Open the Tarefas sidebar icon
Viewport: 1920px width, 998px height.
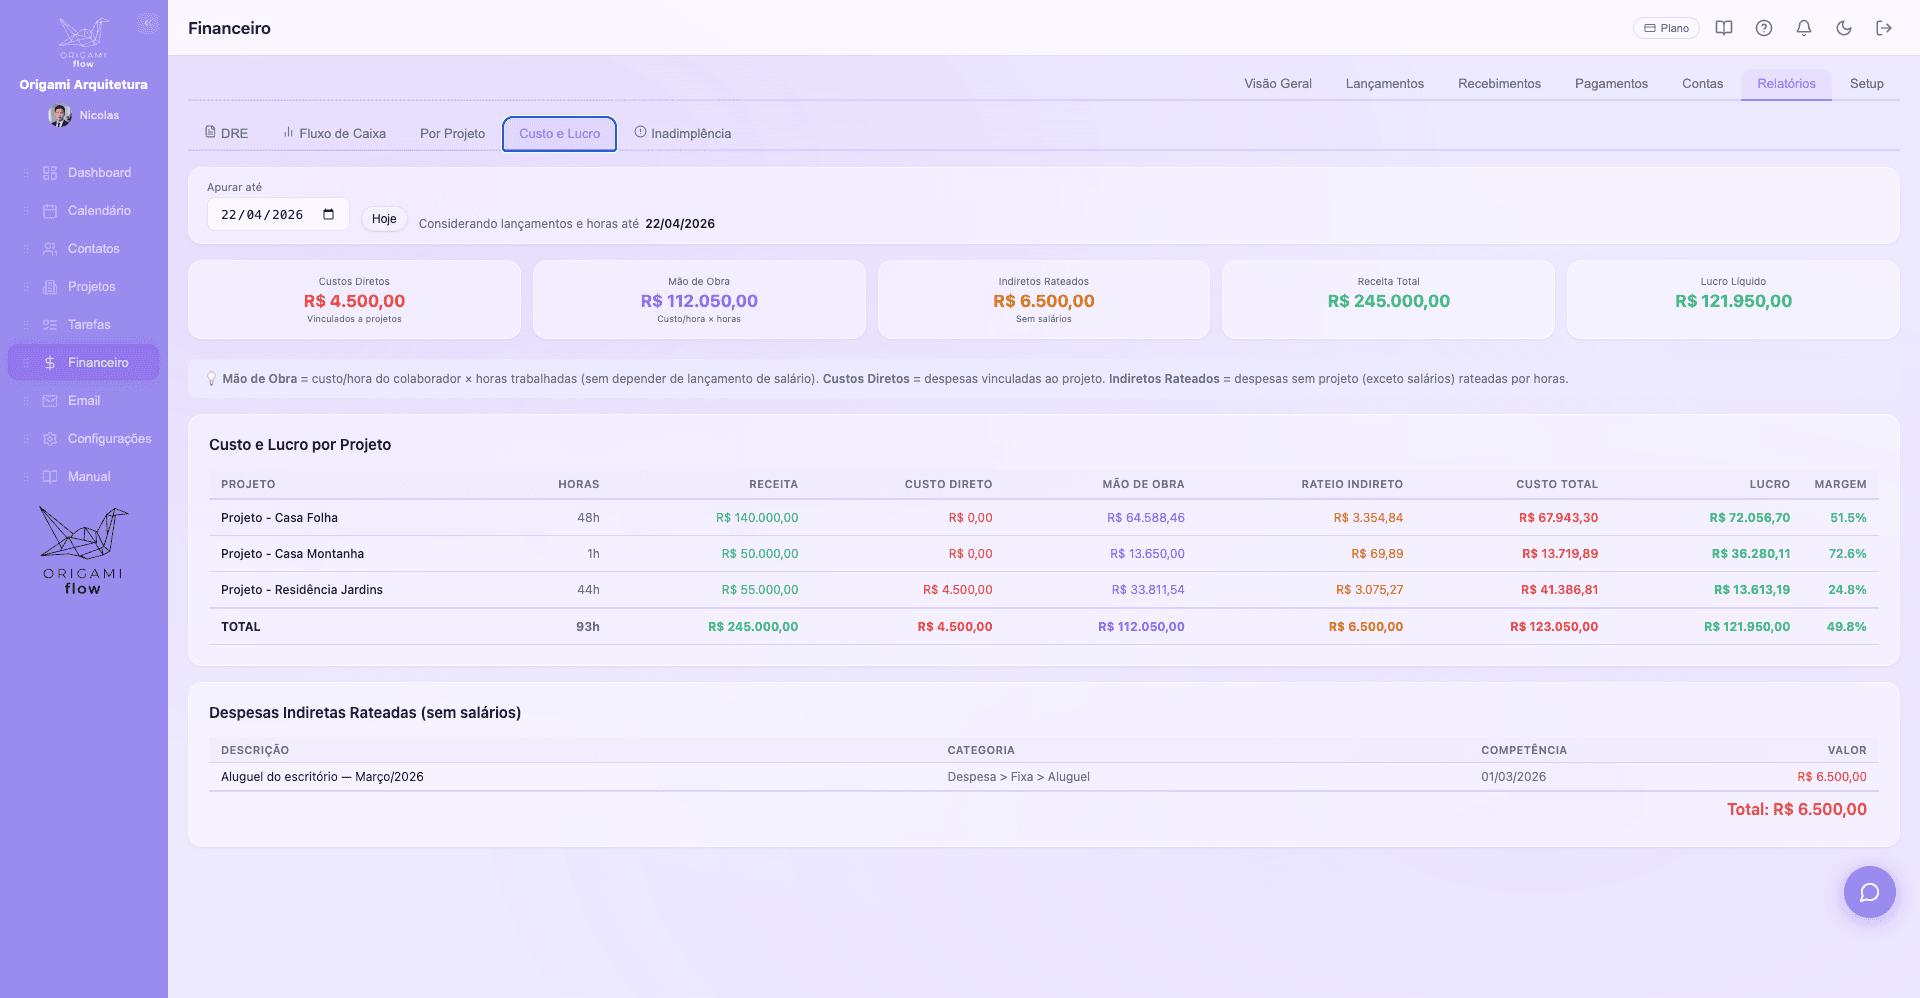[x=50, y=325]
